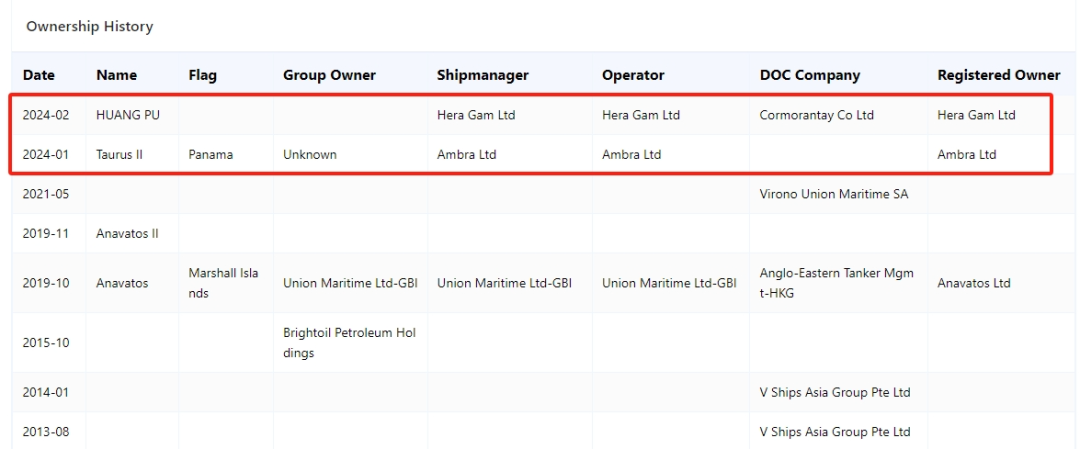Image resolution: width=1080 pixels, height=449 pixels.
Task: Click the Name column header
Action: pos(116,75)
